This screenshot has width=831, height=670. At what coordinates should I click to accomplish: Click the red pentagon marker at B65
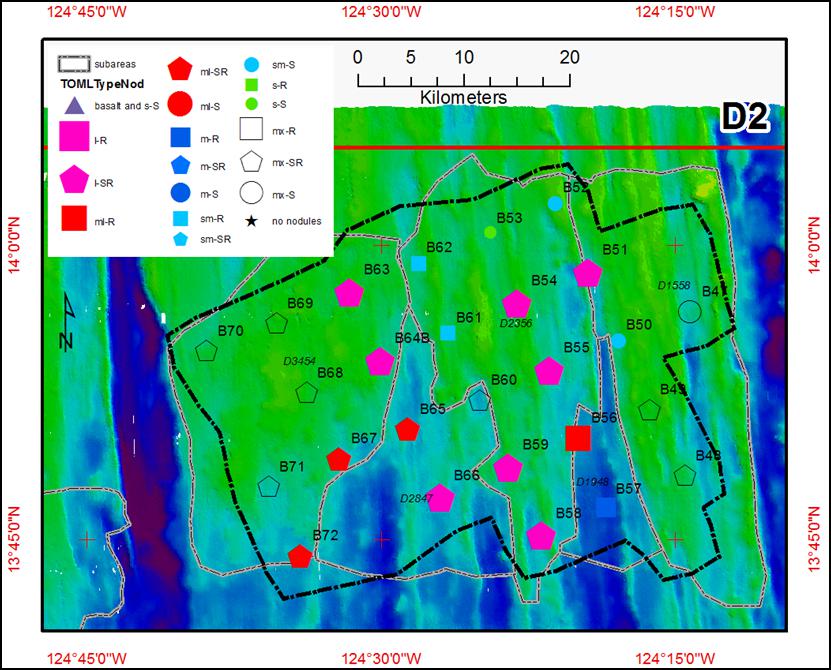point(407,429)
